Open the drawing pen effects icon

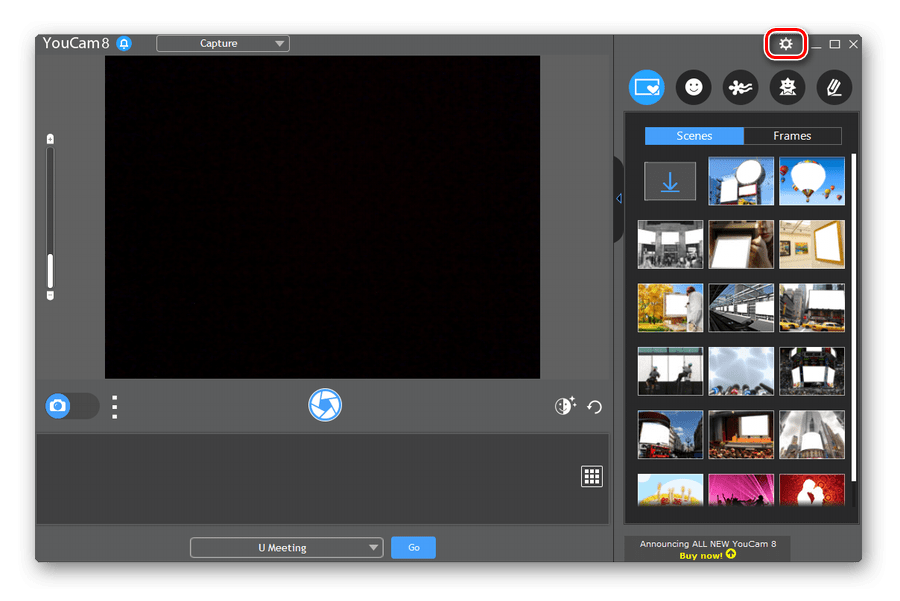pos(834,88)
